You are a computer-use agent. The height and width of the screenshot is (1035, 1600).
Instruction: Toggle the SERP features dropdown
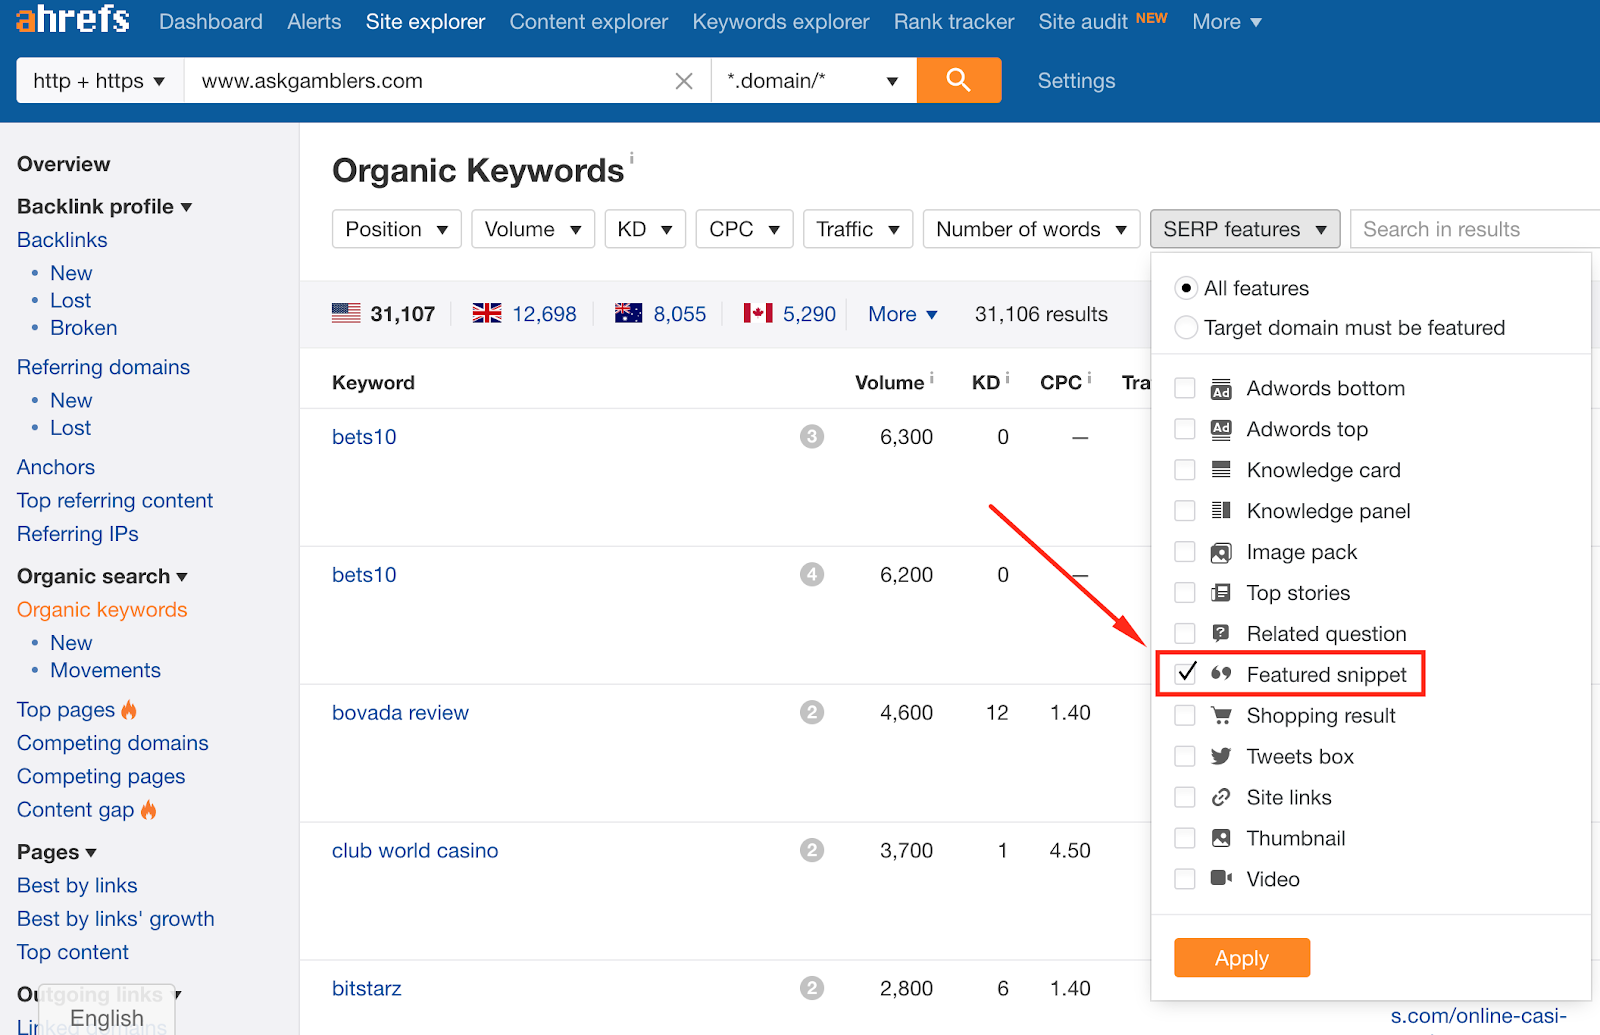tap(1245, 229)
